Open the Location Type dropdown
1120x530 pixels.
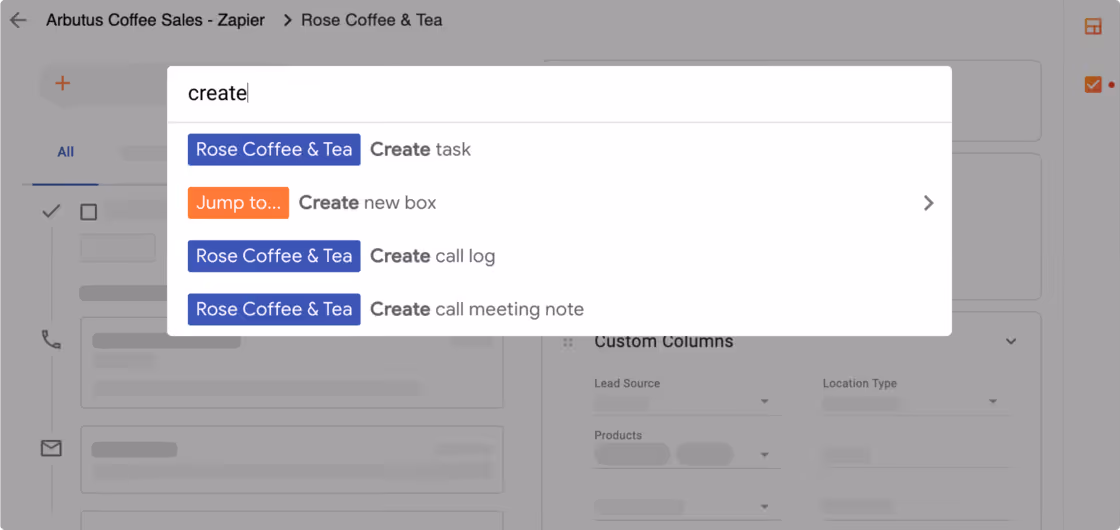tap(915, 402)
